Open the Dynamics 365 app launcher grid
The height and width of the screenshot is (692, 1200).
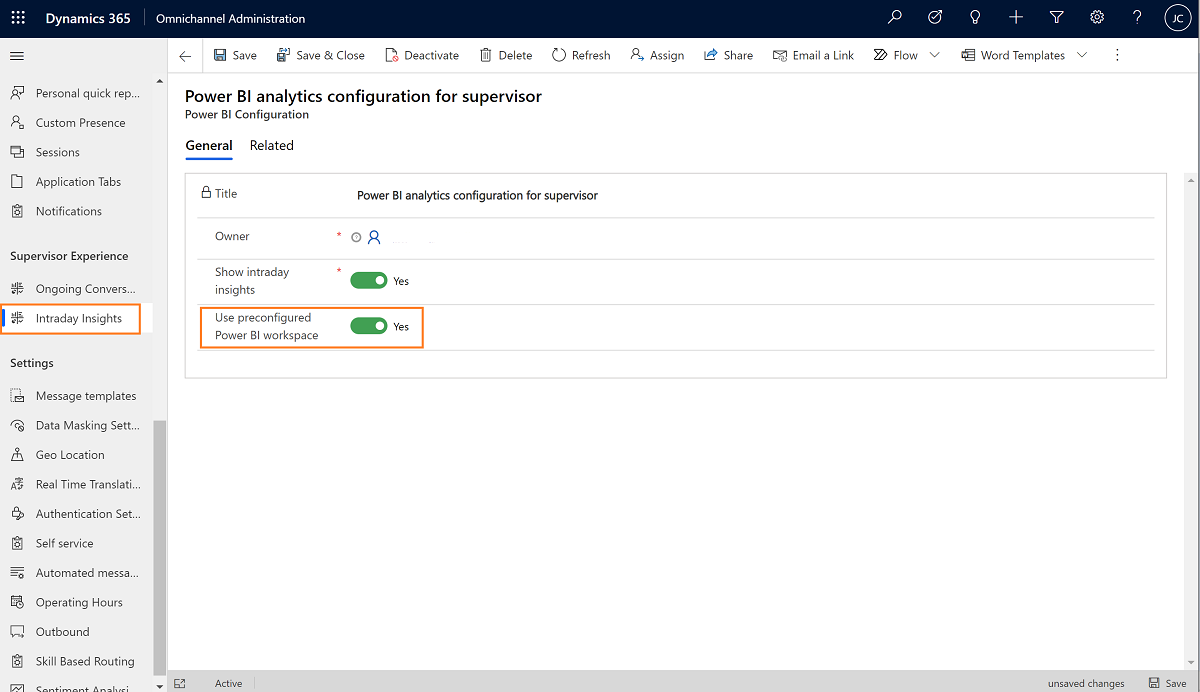(19, 18)
